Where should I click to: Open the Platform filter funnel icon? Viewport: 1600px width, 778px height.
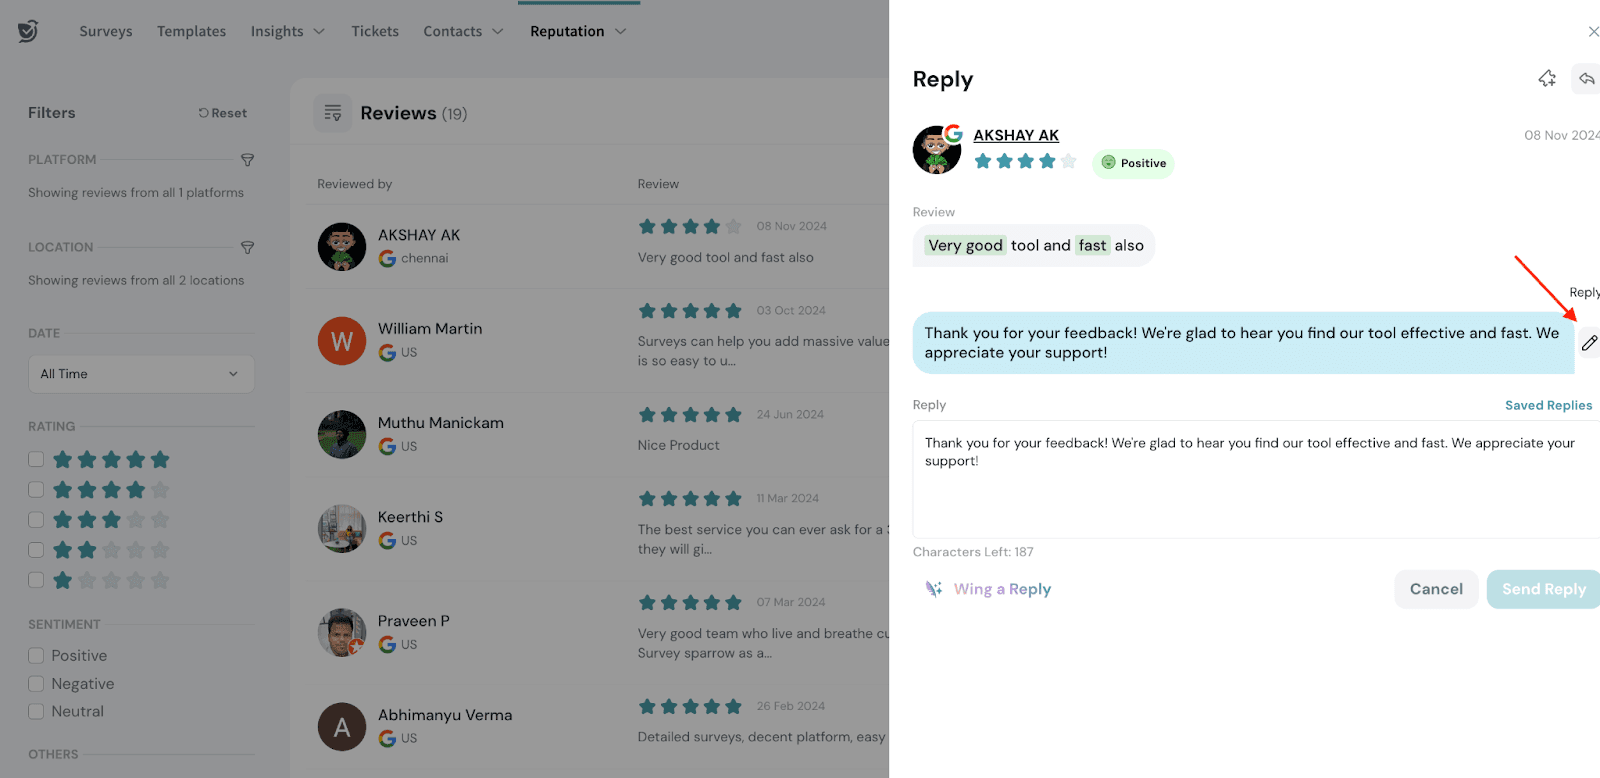[x=247, y=160]
